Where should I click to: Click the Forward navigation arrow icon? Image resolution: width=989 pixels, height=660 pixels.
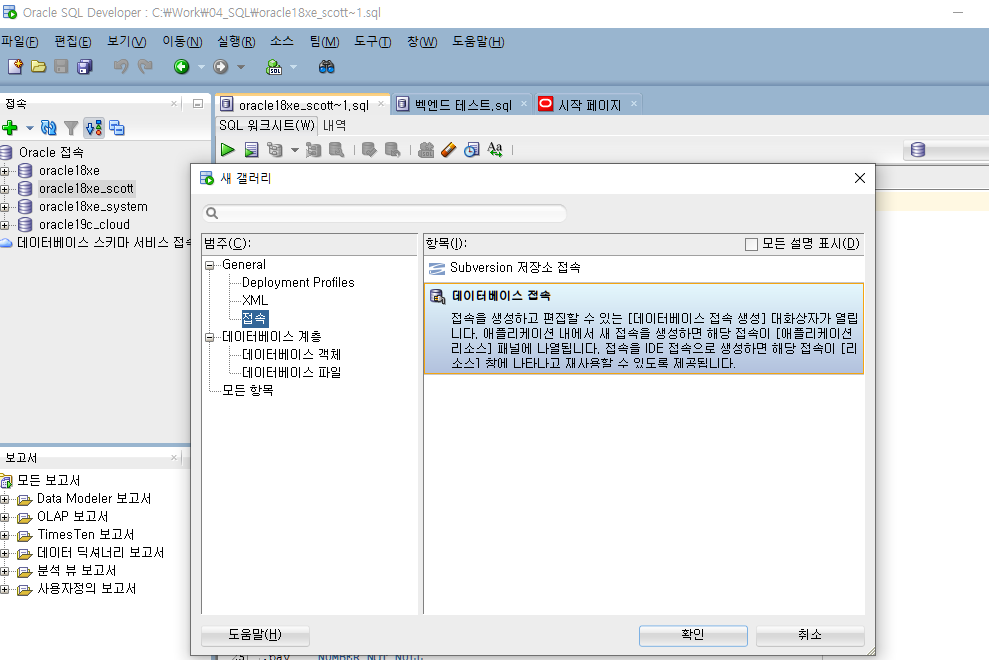point(220,66)
